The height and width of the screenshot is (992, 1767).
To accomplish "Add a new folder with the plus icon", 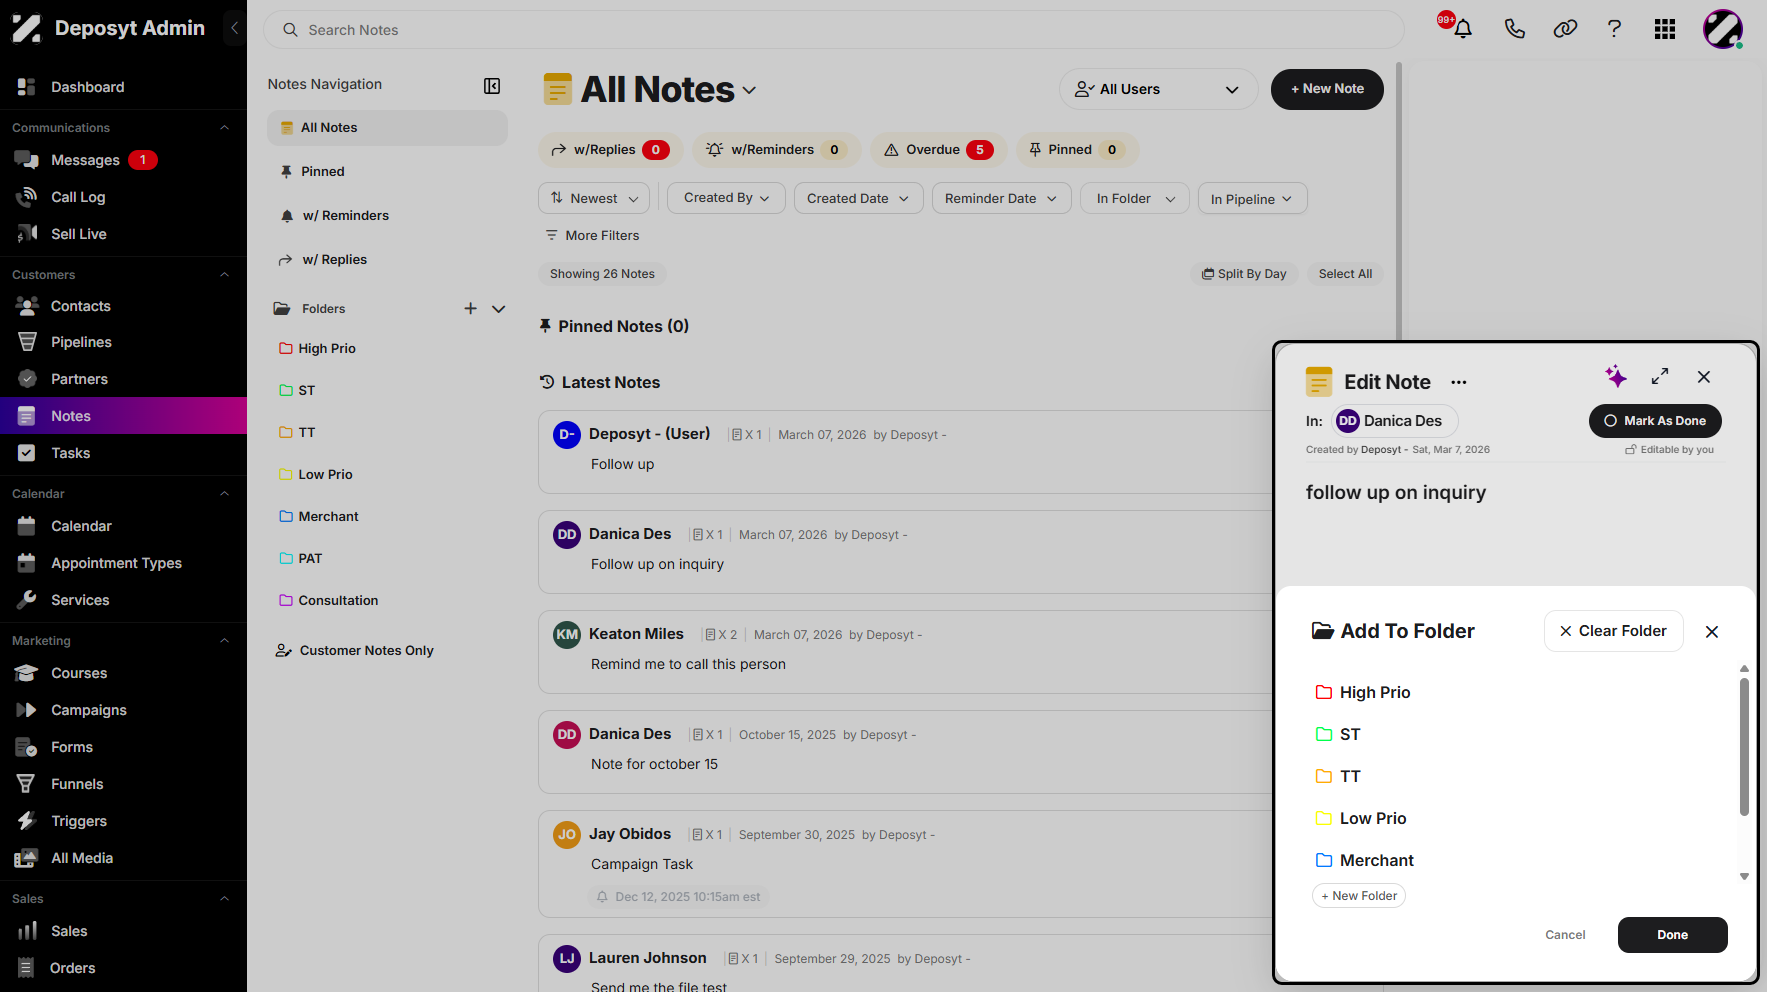I will [x=470, y=309].
